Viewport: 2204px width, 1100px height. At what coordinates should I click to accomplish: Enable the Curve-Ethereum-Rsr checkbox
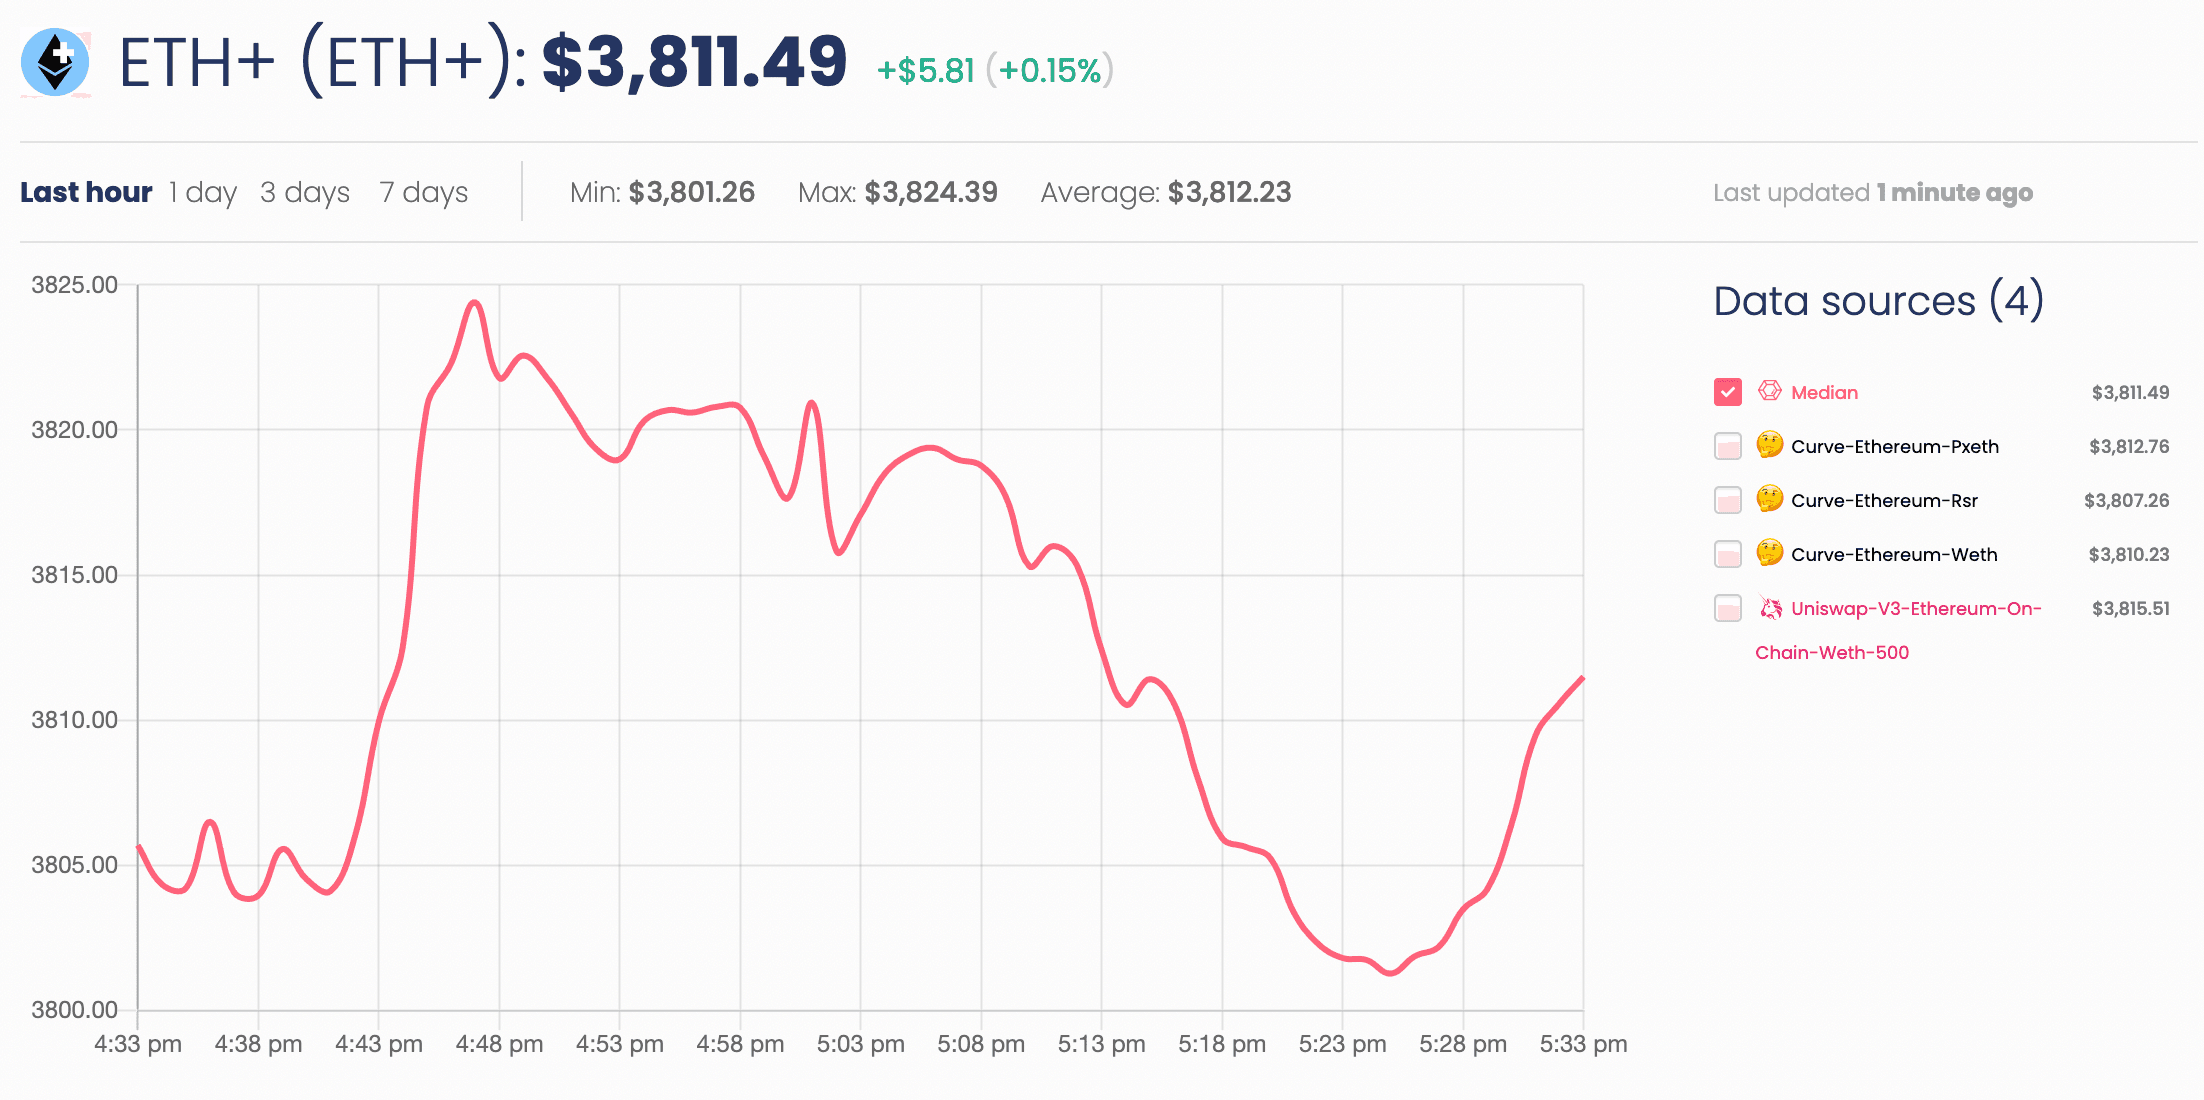tap(1727, 500)
